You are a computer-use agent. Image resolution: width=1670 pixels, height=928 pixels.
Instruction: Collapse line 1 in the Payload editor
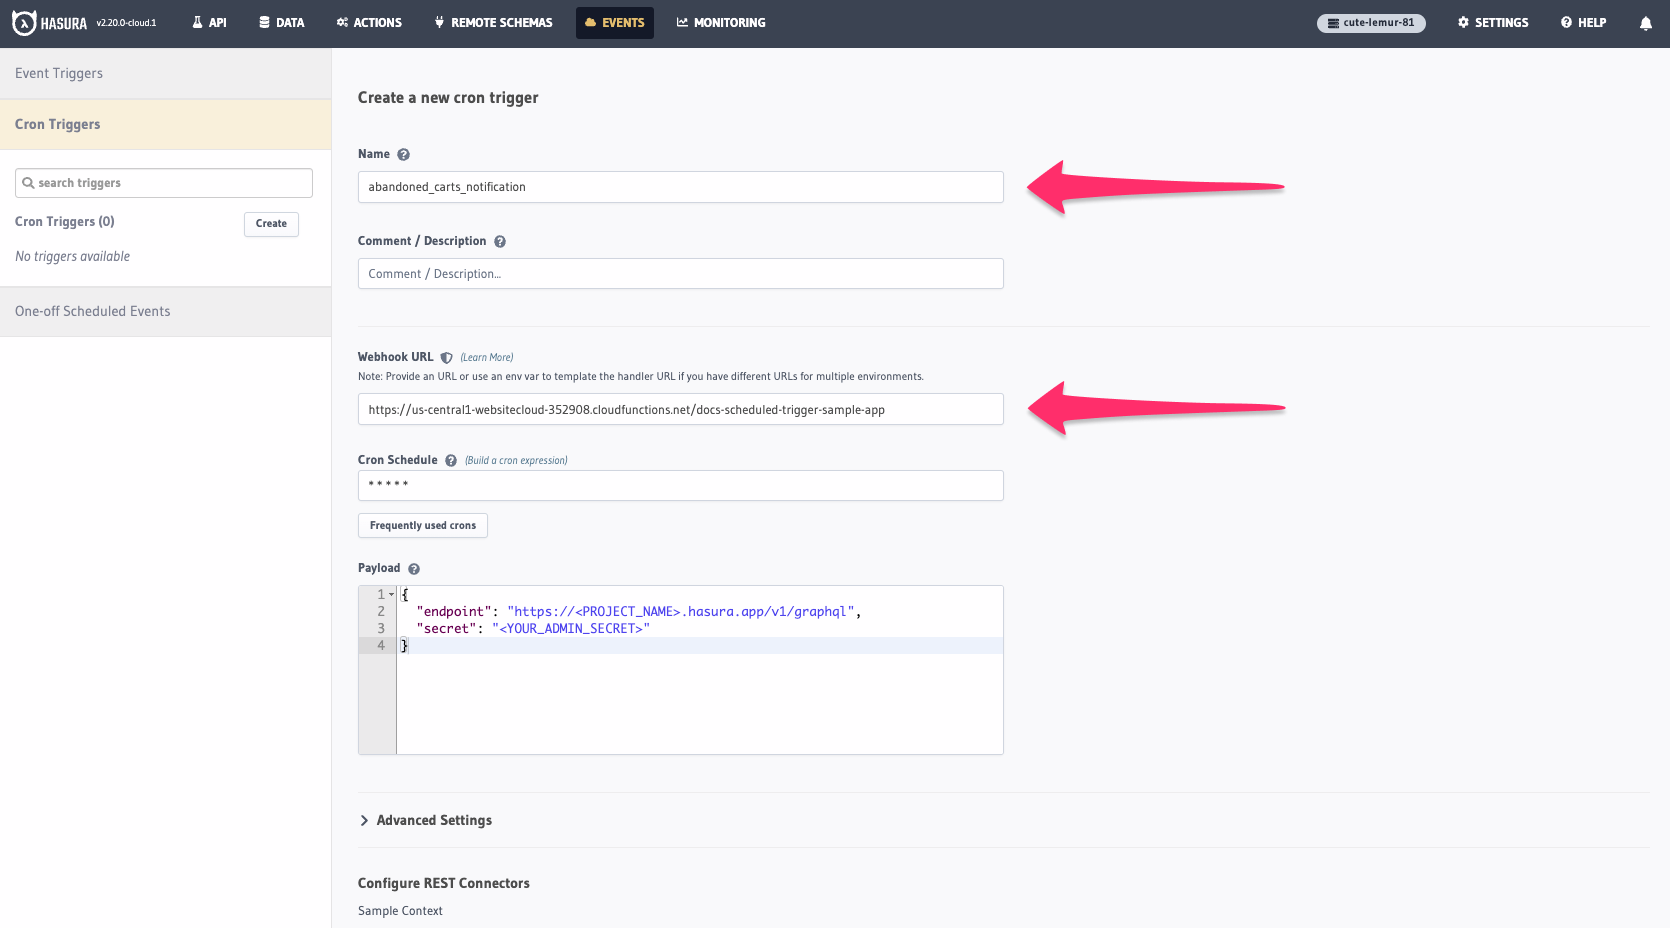pos(391,593)
